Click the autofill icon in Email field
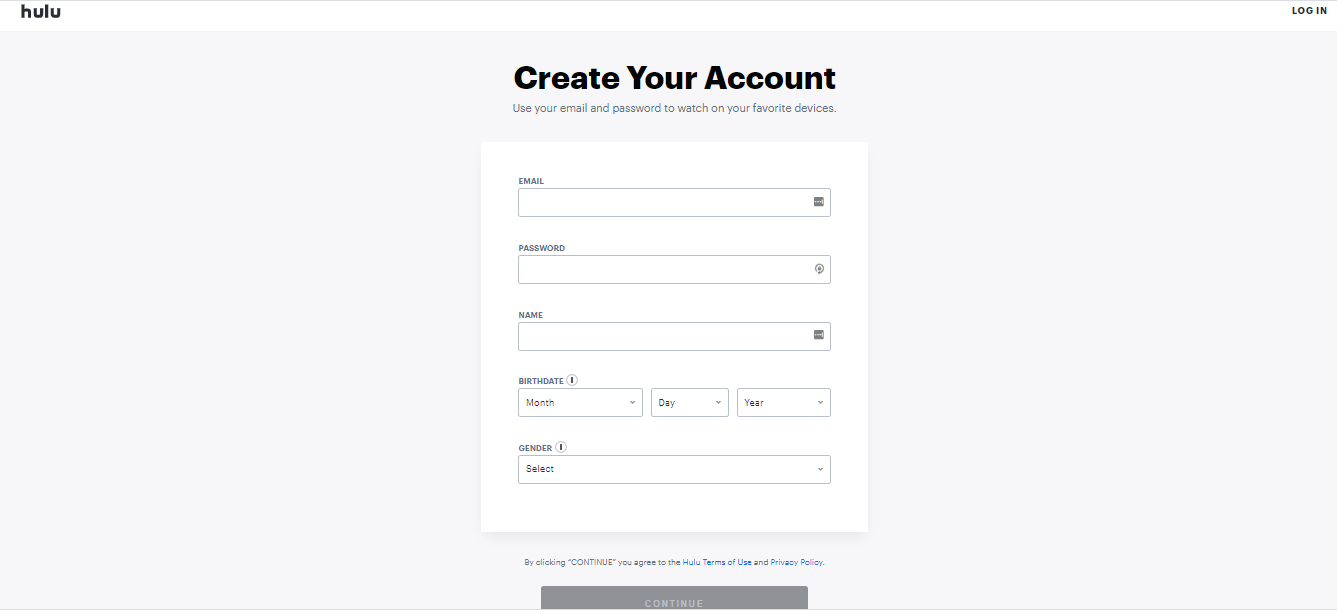The height and width of the screenshot is (614, 1337). point(819,202)
